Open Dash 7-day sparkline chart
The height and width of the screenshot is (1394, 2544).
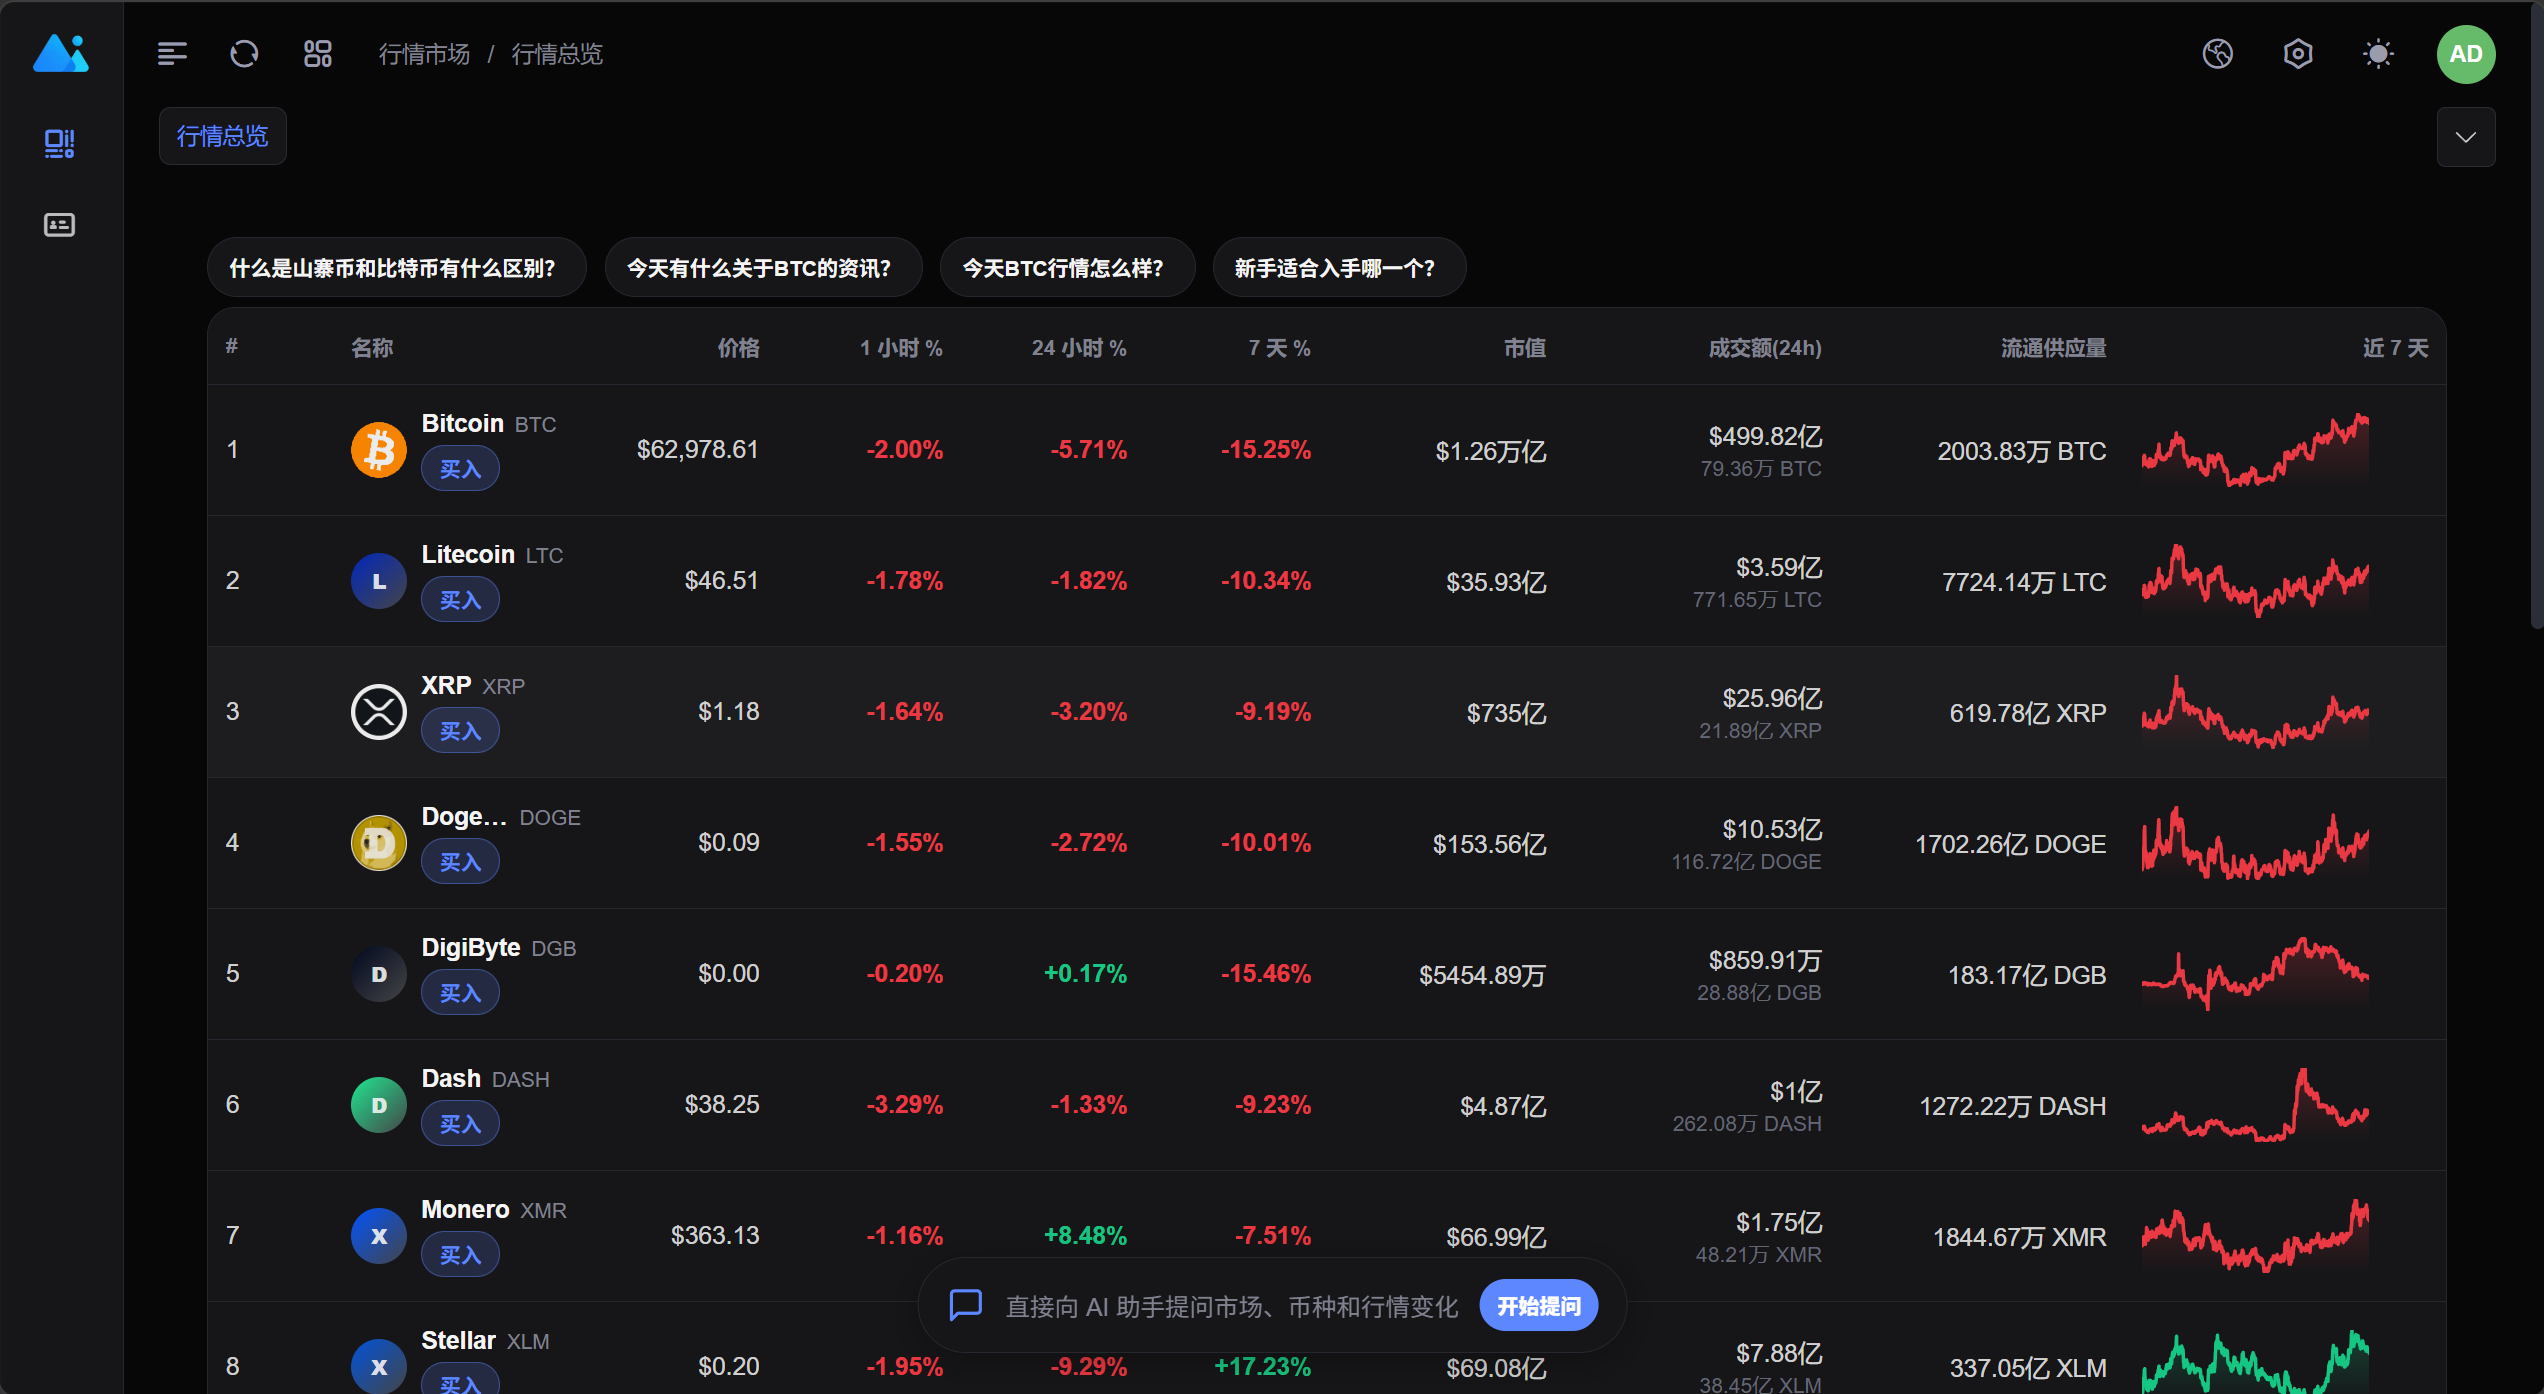2255,1105
